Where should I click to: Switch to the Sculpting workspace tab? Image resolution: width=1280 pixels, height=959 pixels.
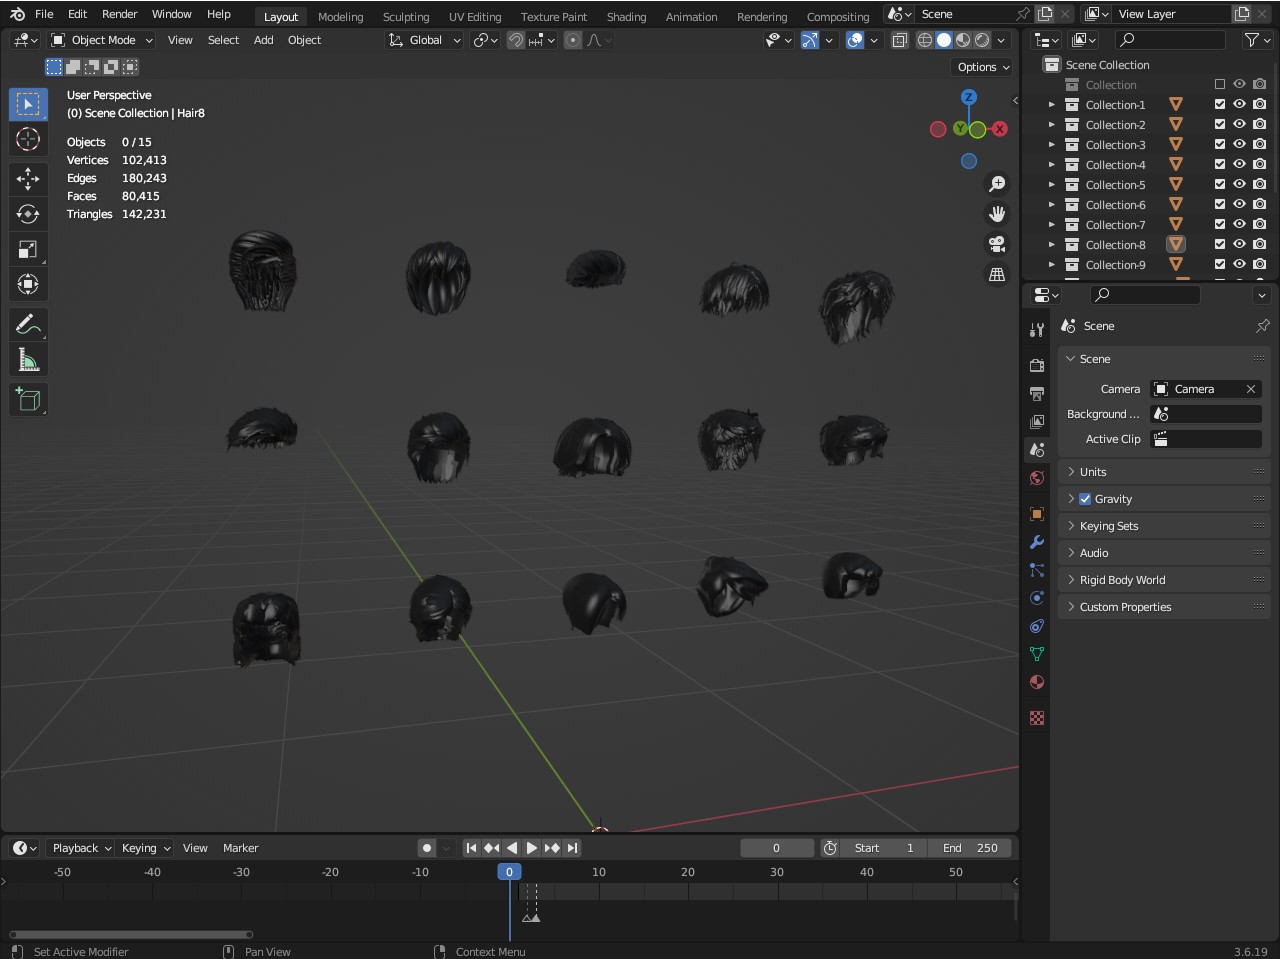[x=405, y=17]
